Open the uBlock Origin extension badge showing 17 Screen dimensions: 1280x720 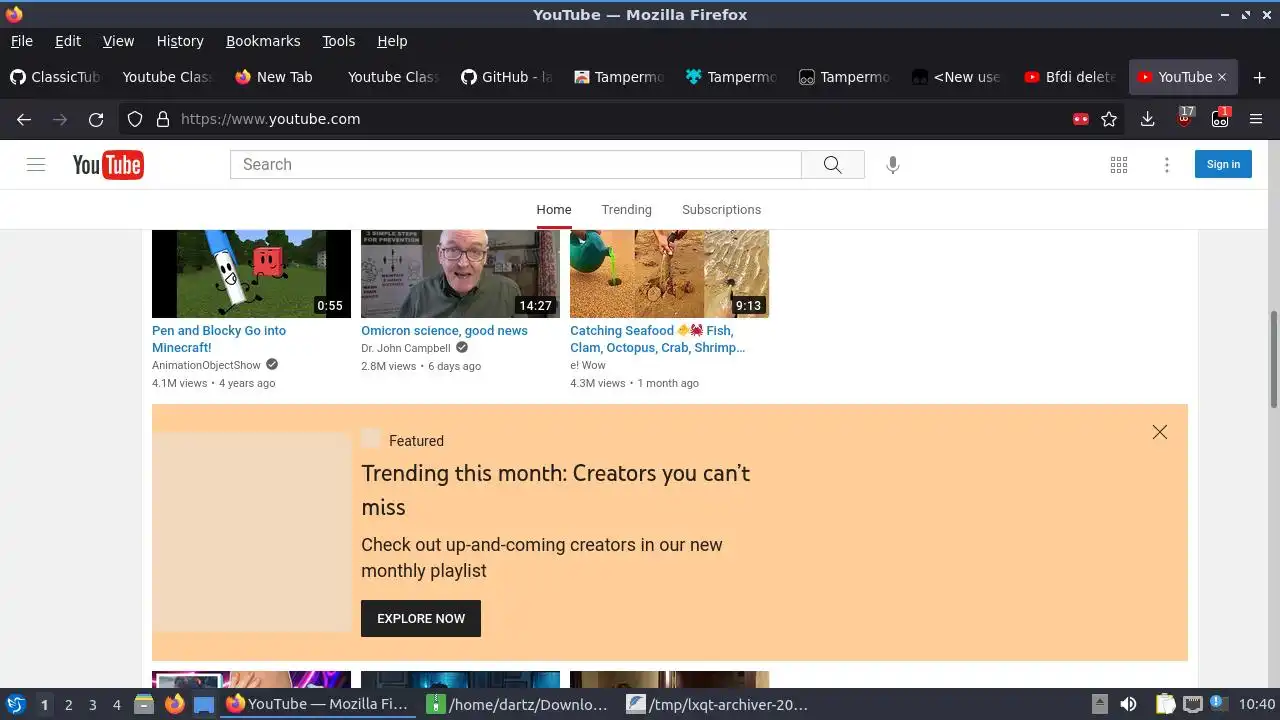(1185, 117)
